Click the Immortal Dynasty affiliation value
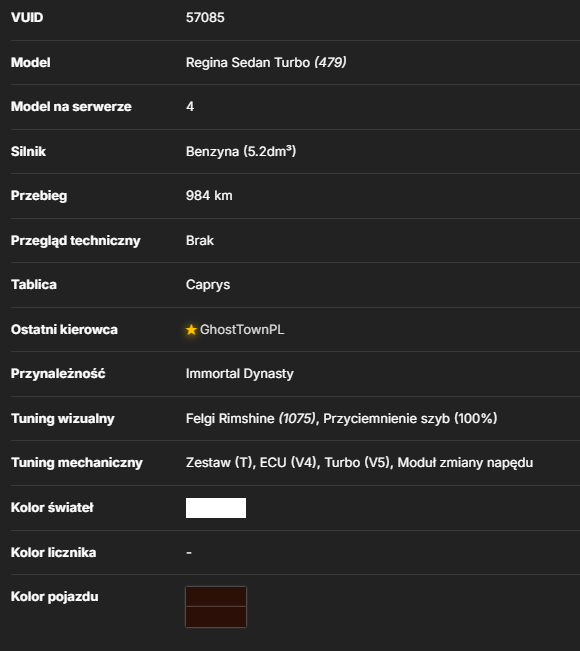 coord(240,374)
